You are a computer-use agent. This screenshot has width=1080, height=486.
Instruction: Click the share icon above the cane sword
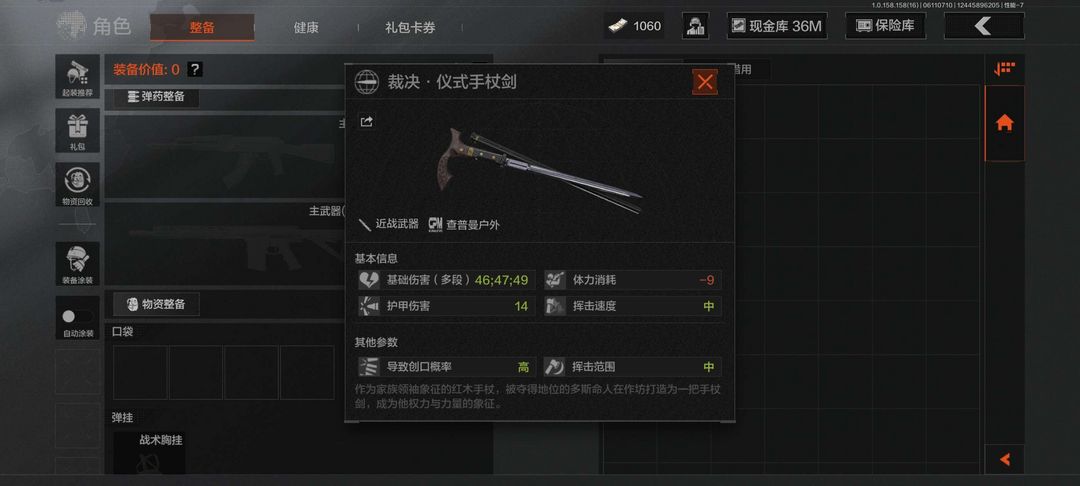366,122
